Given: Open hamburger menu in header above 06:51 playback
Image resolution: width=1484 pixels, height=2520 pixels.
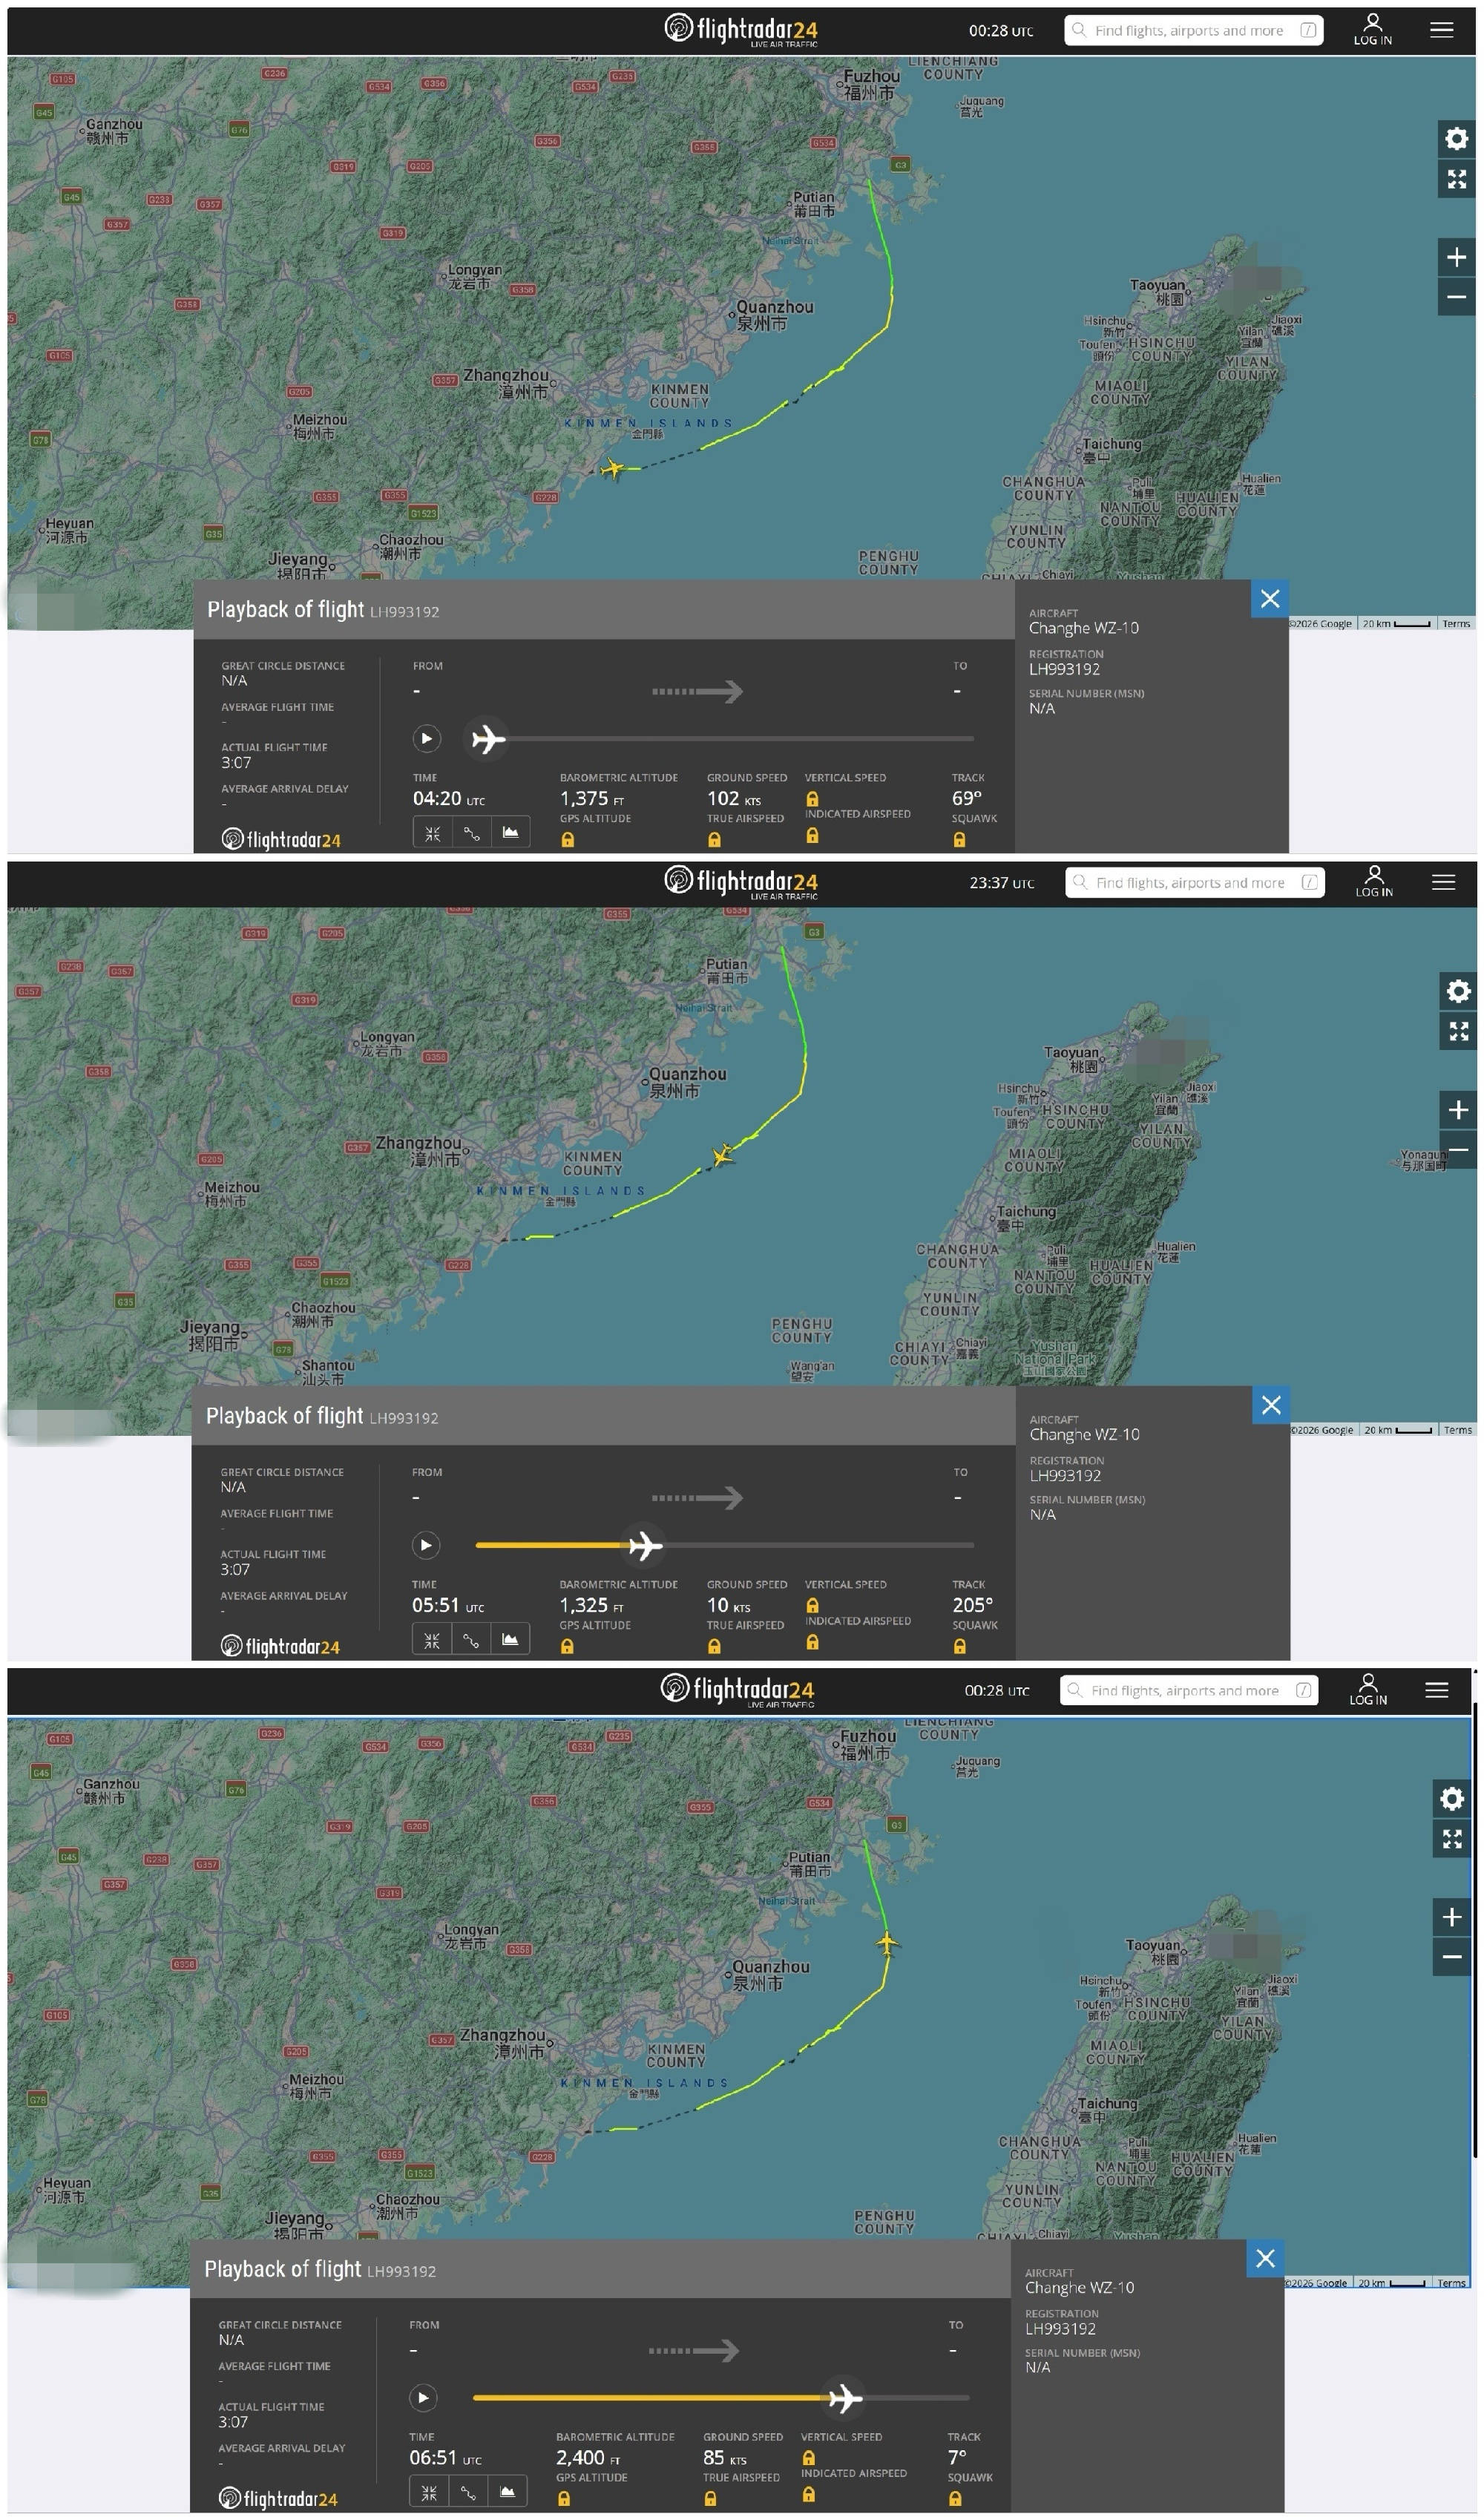Looking at the screenshot, I should click(x=1437, y=1690).
